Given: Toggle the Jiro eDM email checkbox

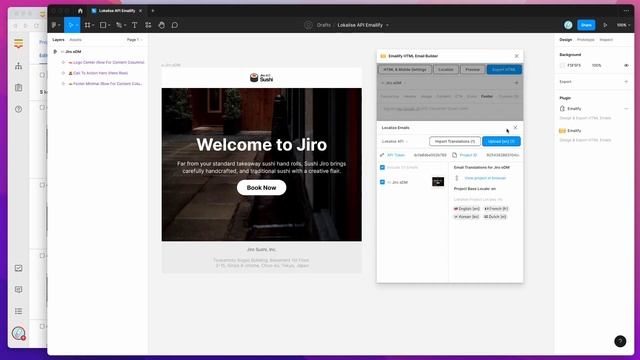Looking at the screenshot, I should click(382, 182).
